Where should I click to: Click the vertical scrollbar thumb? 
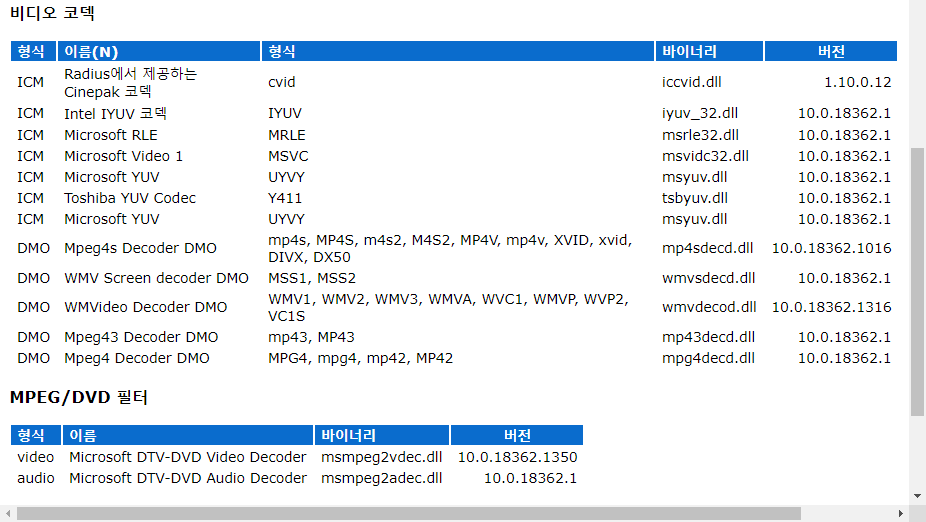[x=917, y=282]
